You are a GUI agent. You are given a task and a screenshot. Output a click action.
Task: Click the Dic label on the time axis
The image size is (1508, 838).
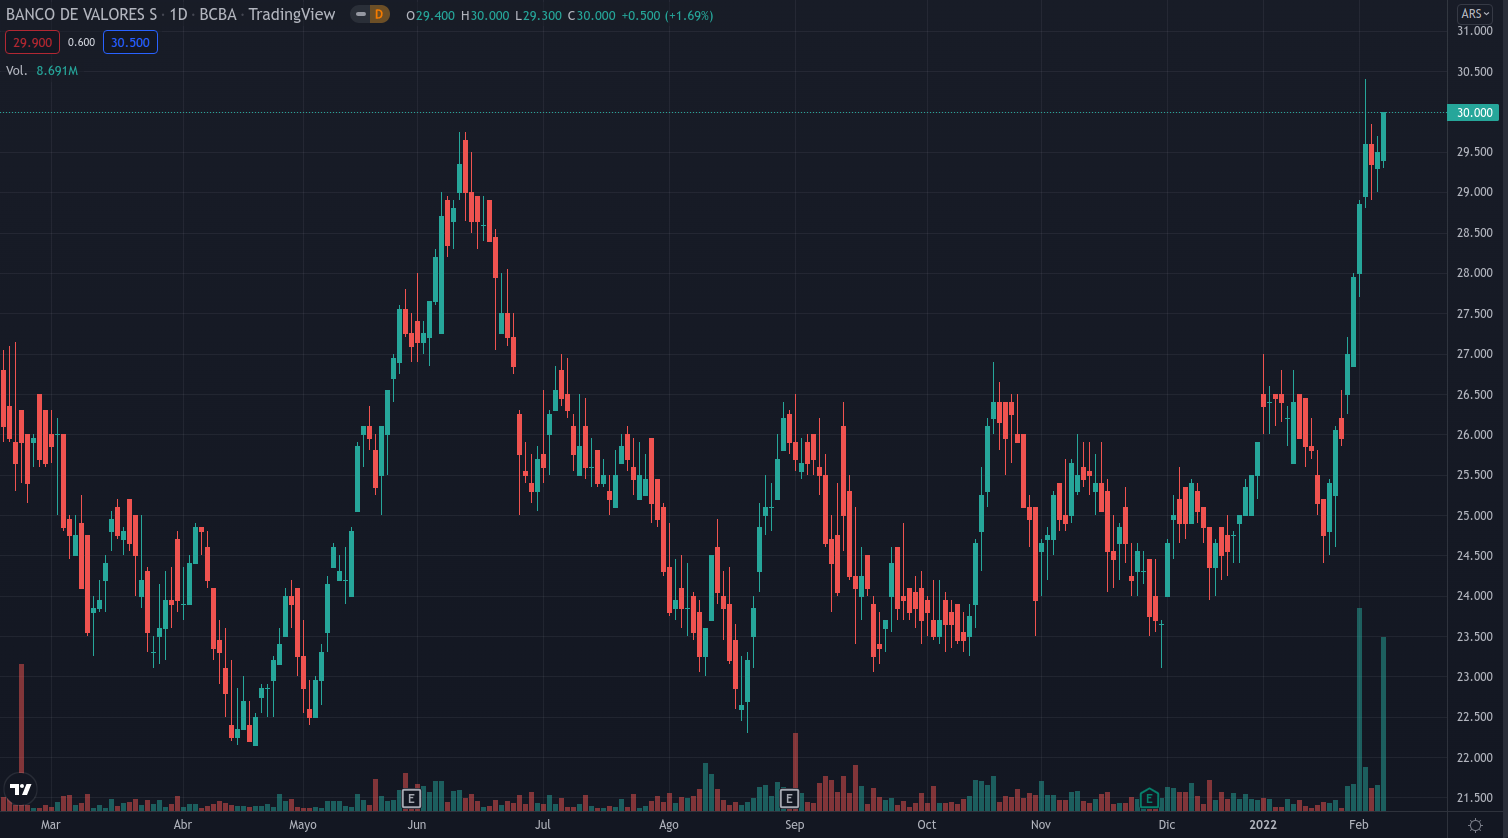coord(1167,825)
